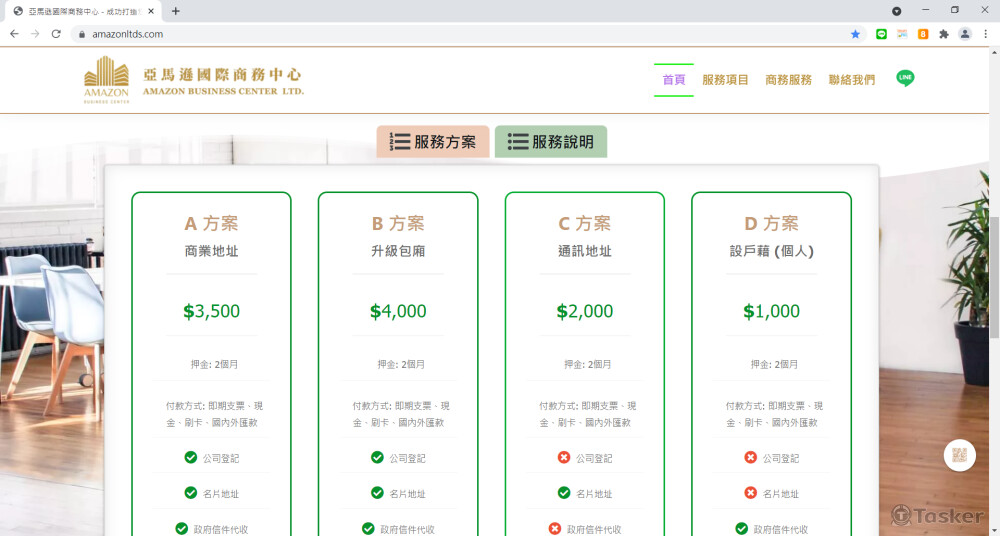1000x536 pixels.
Task: Open the Chrome profile avatar
Action: pyautogui.click(x=964, y=34)
